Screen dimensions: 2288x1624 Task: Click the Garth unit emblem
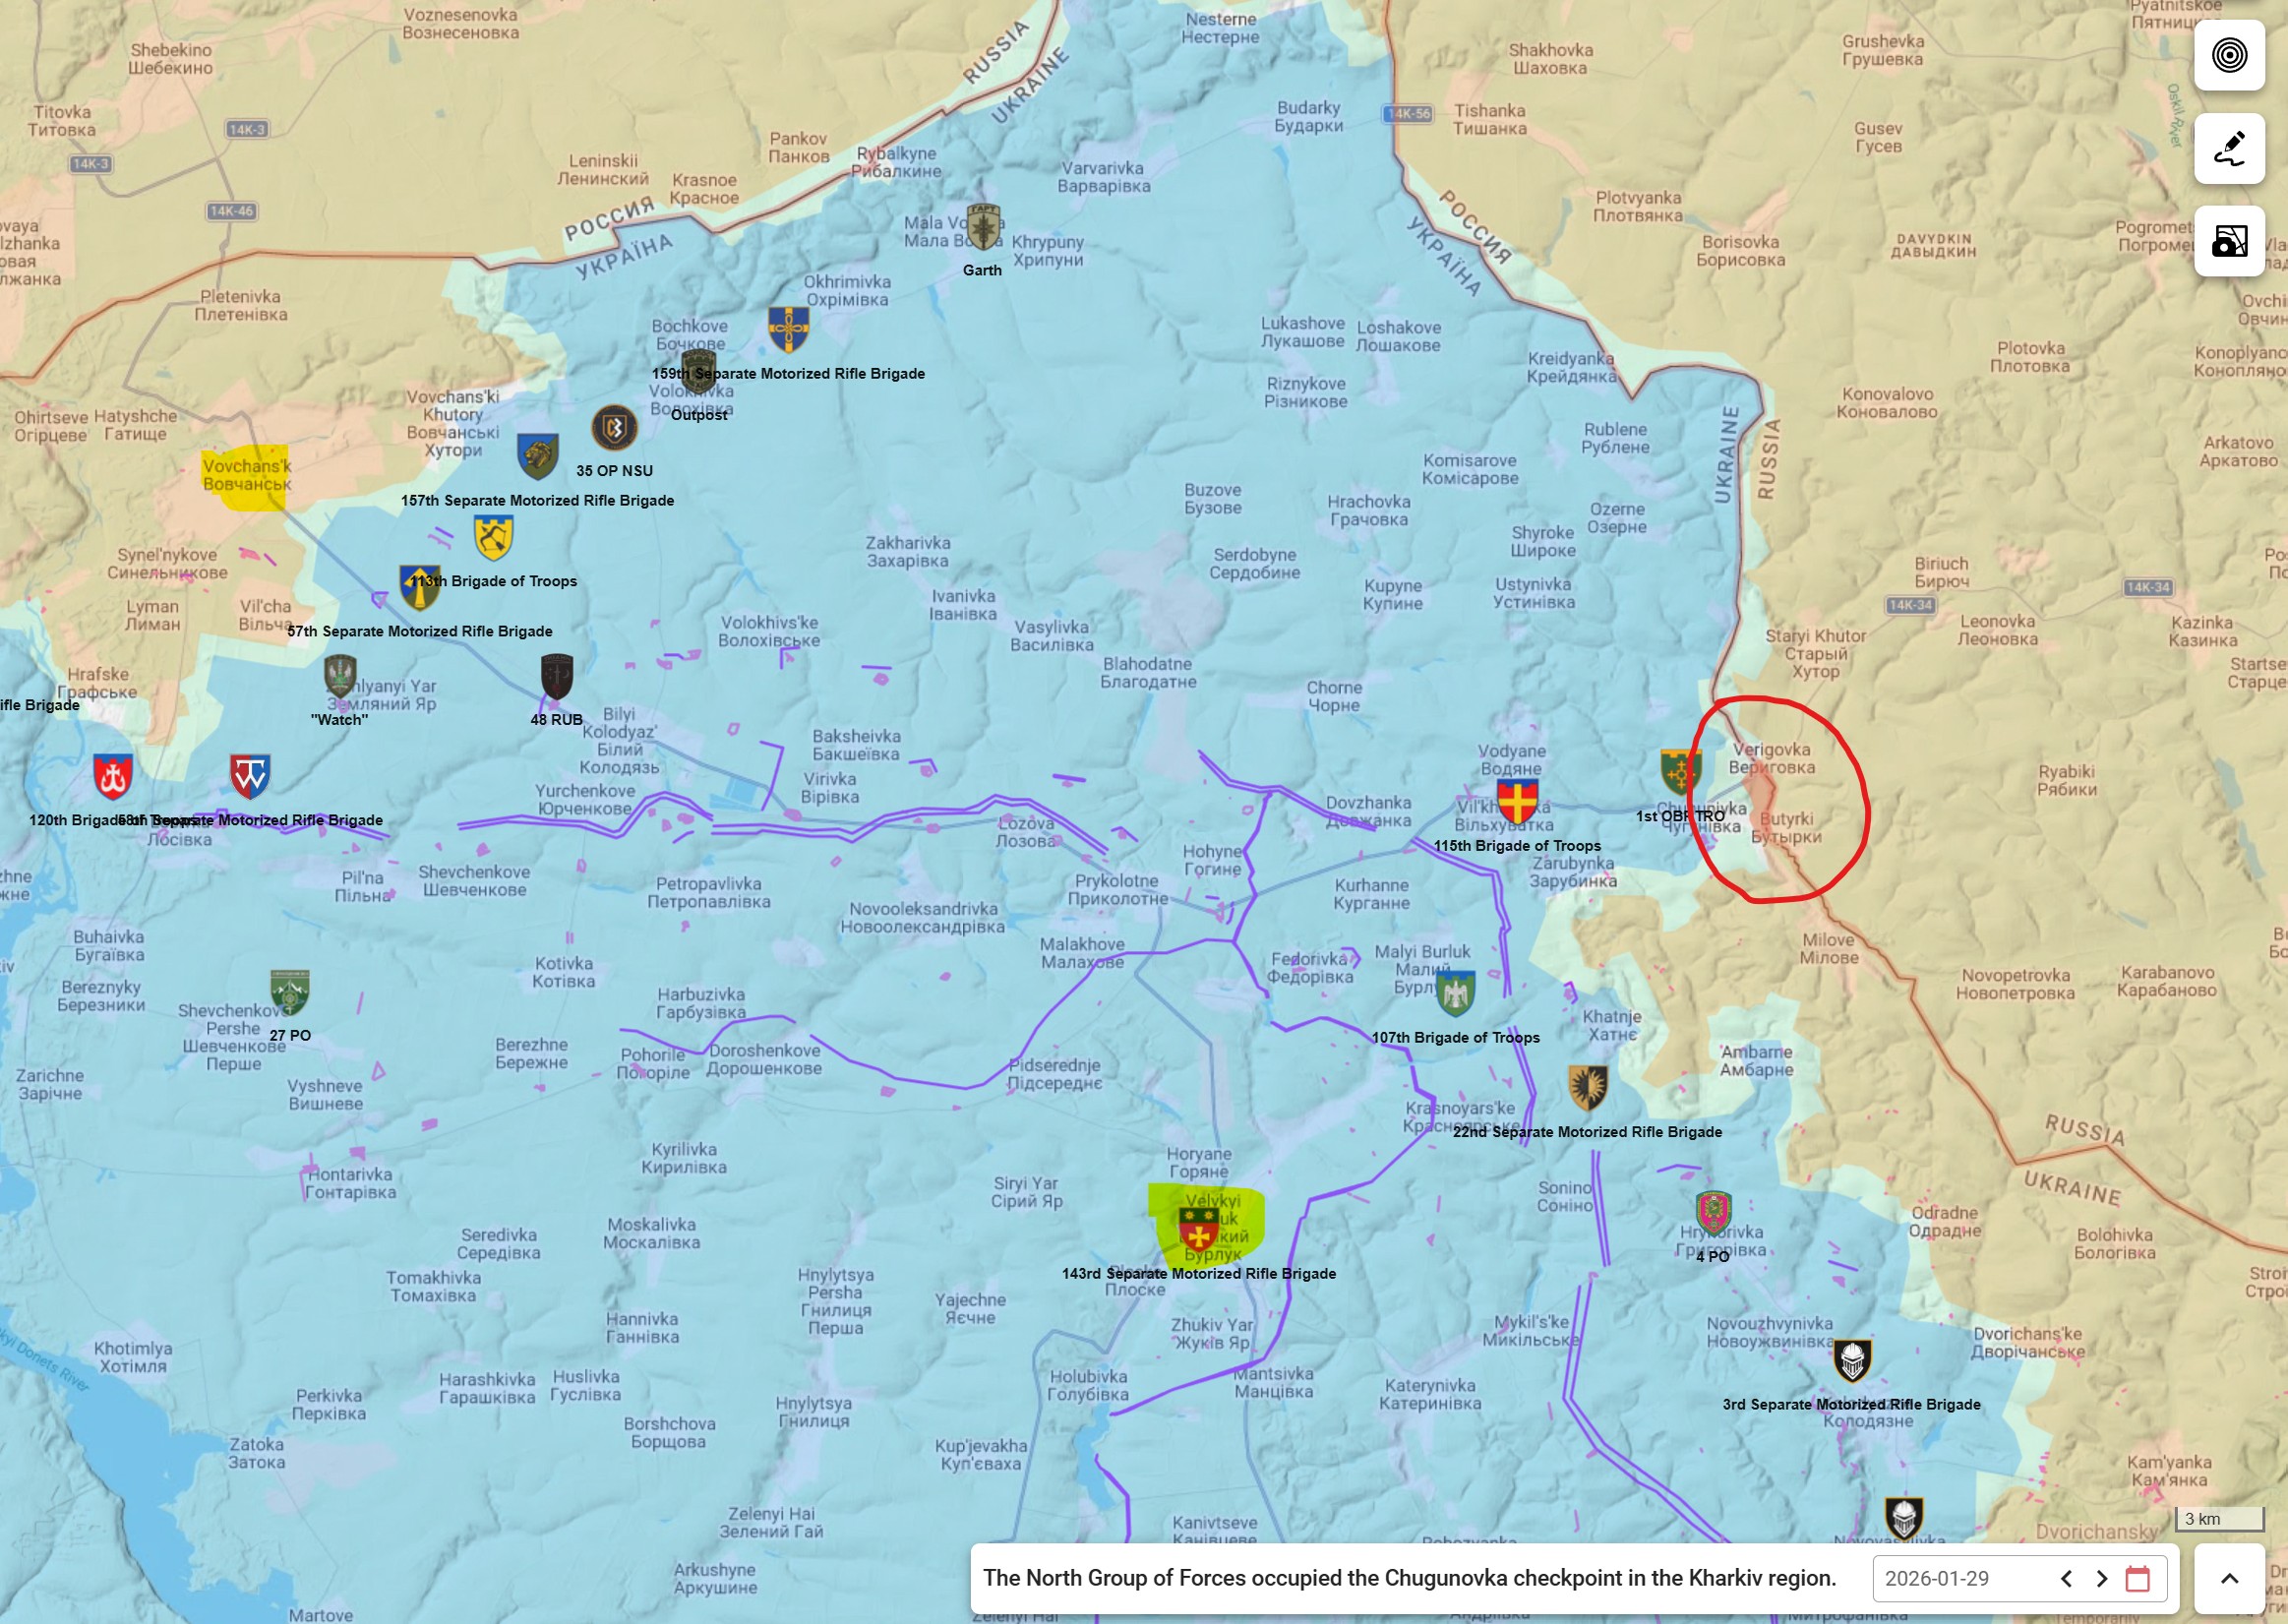tap(984, 228)
